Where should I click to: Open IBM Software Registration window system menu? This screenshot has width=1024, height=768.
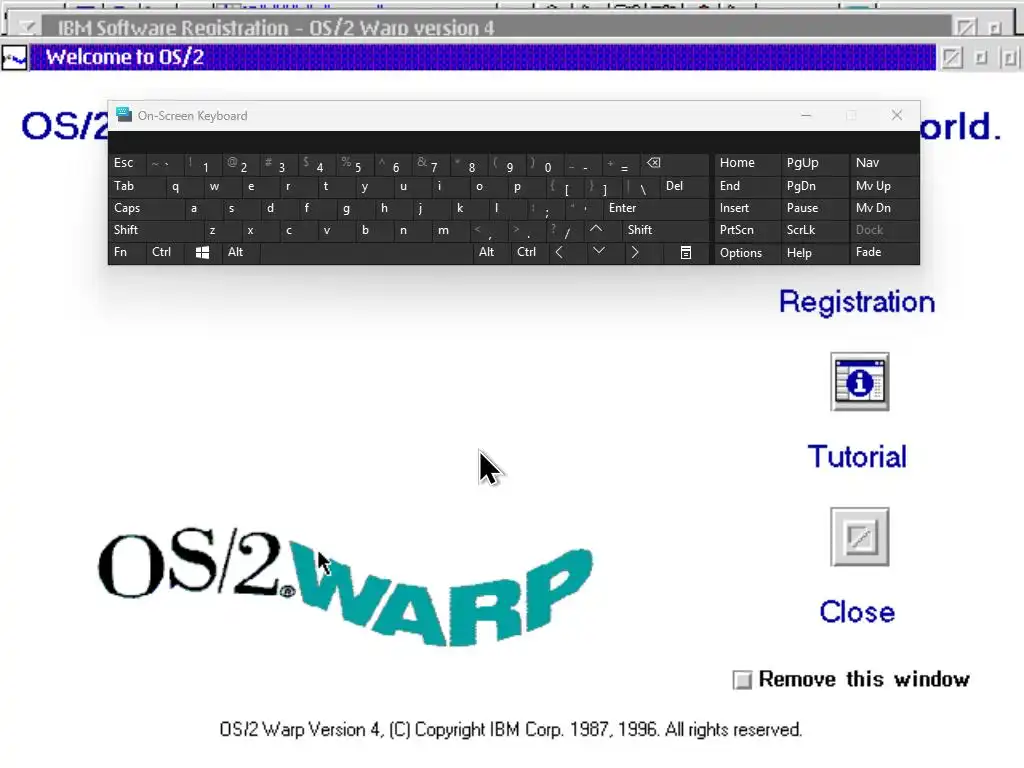coord(27,27)
